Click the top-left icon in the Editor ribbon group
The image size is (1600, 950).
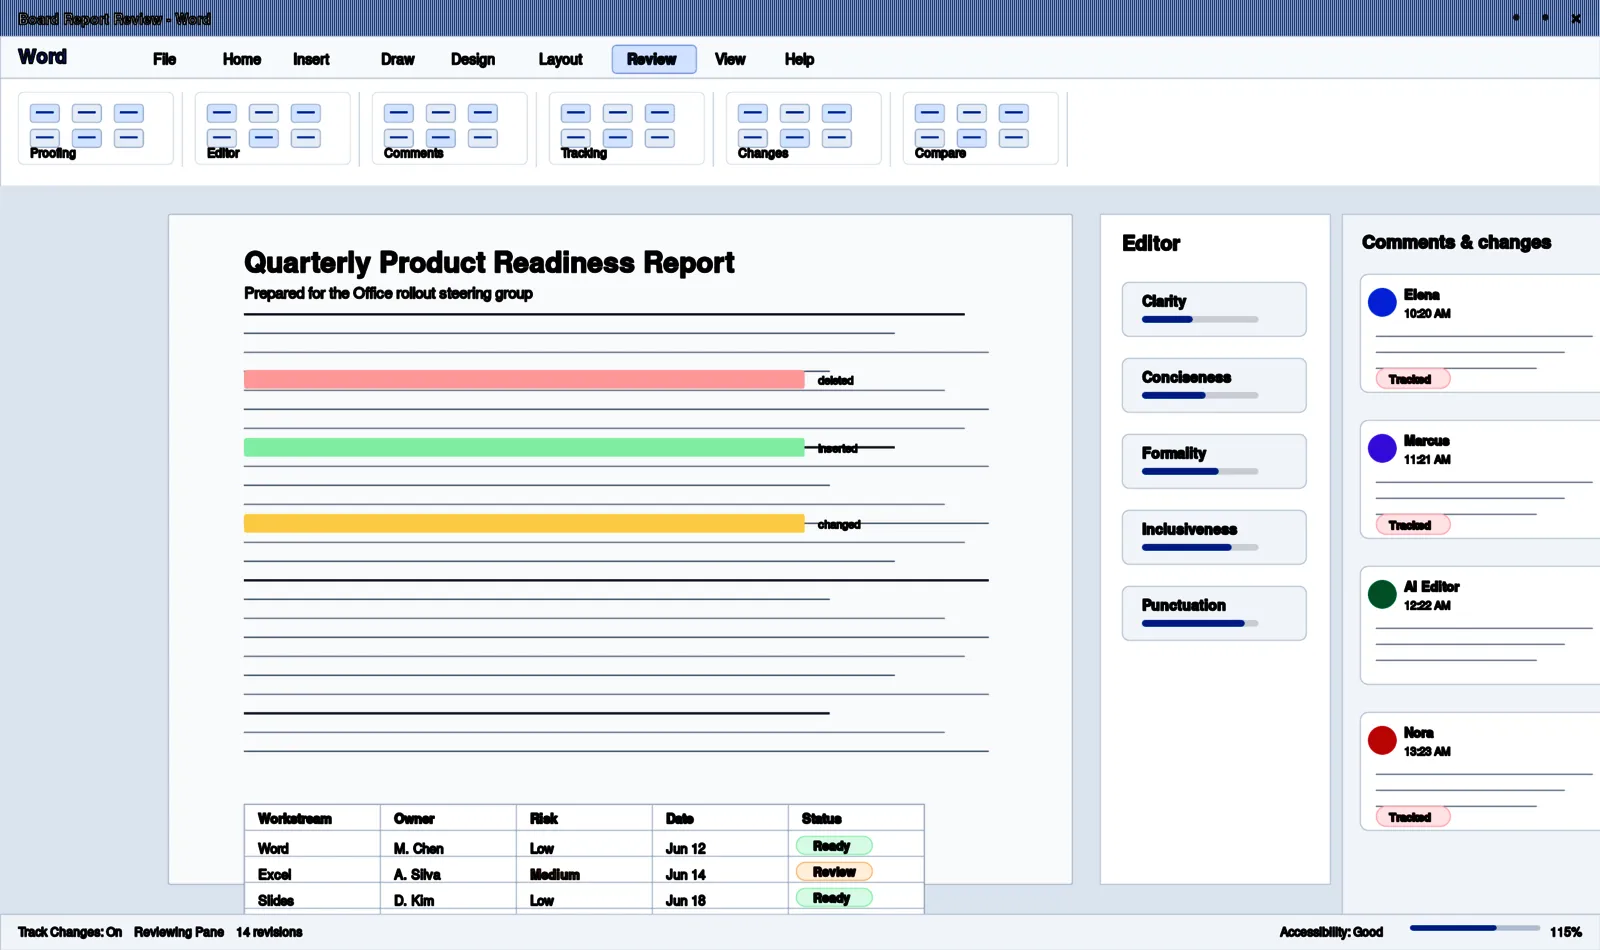point(222,114)
